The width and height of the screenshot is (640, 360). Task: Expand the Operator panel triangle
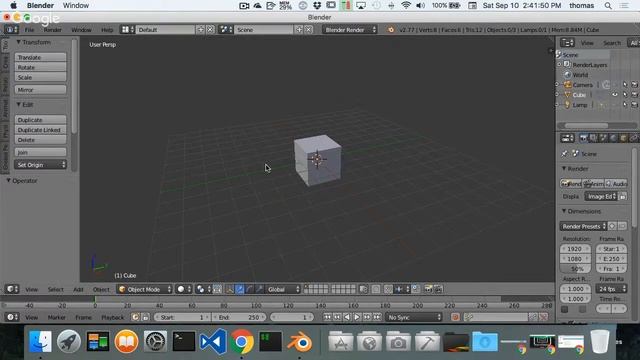(8, 180)
